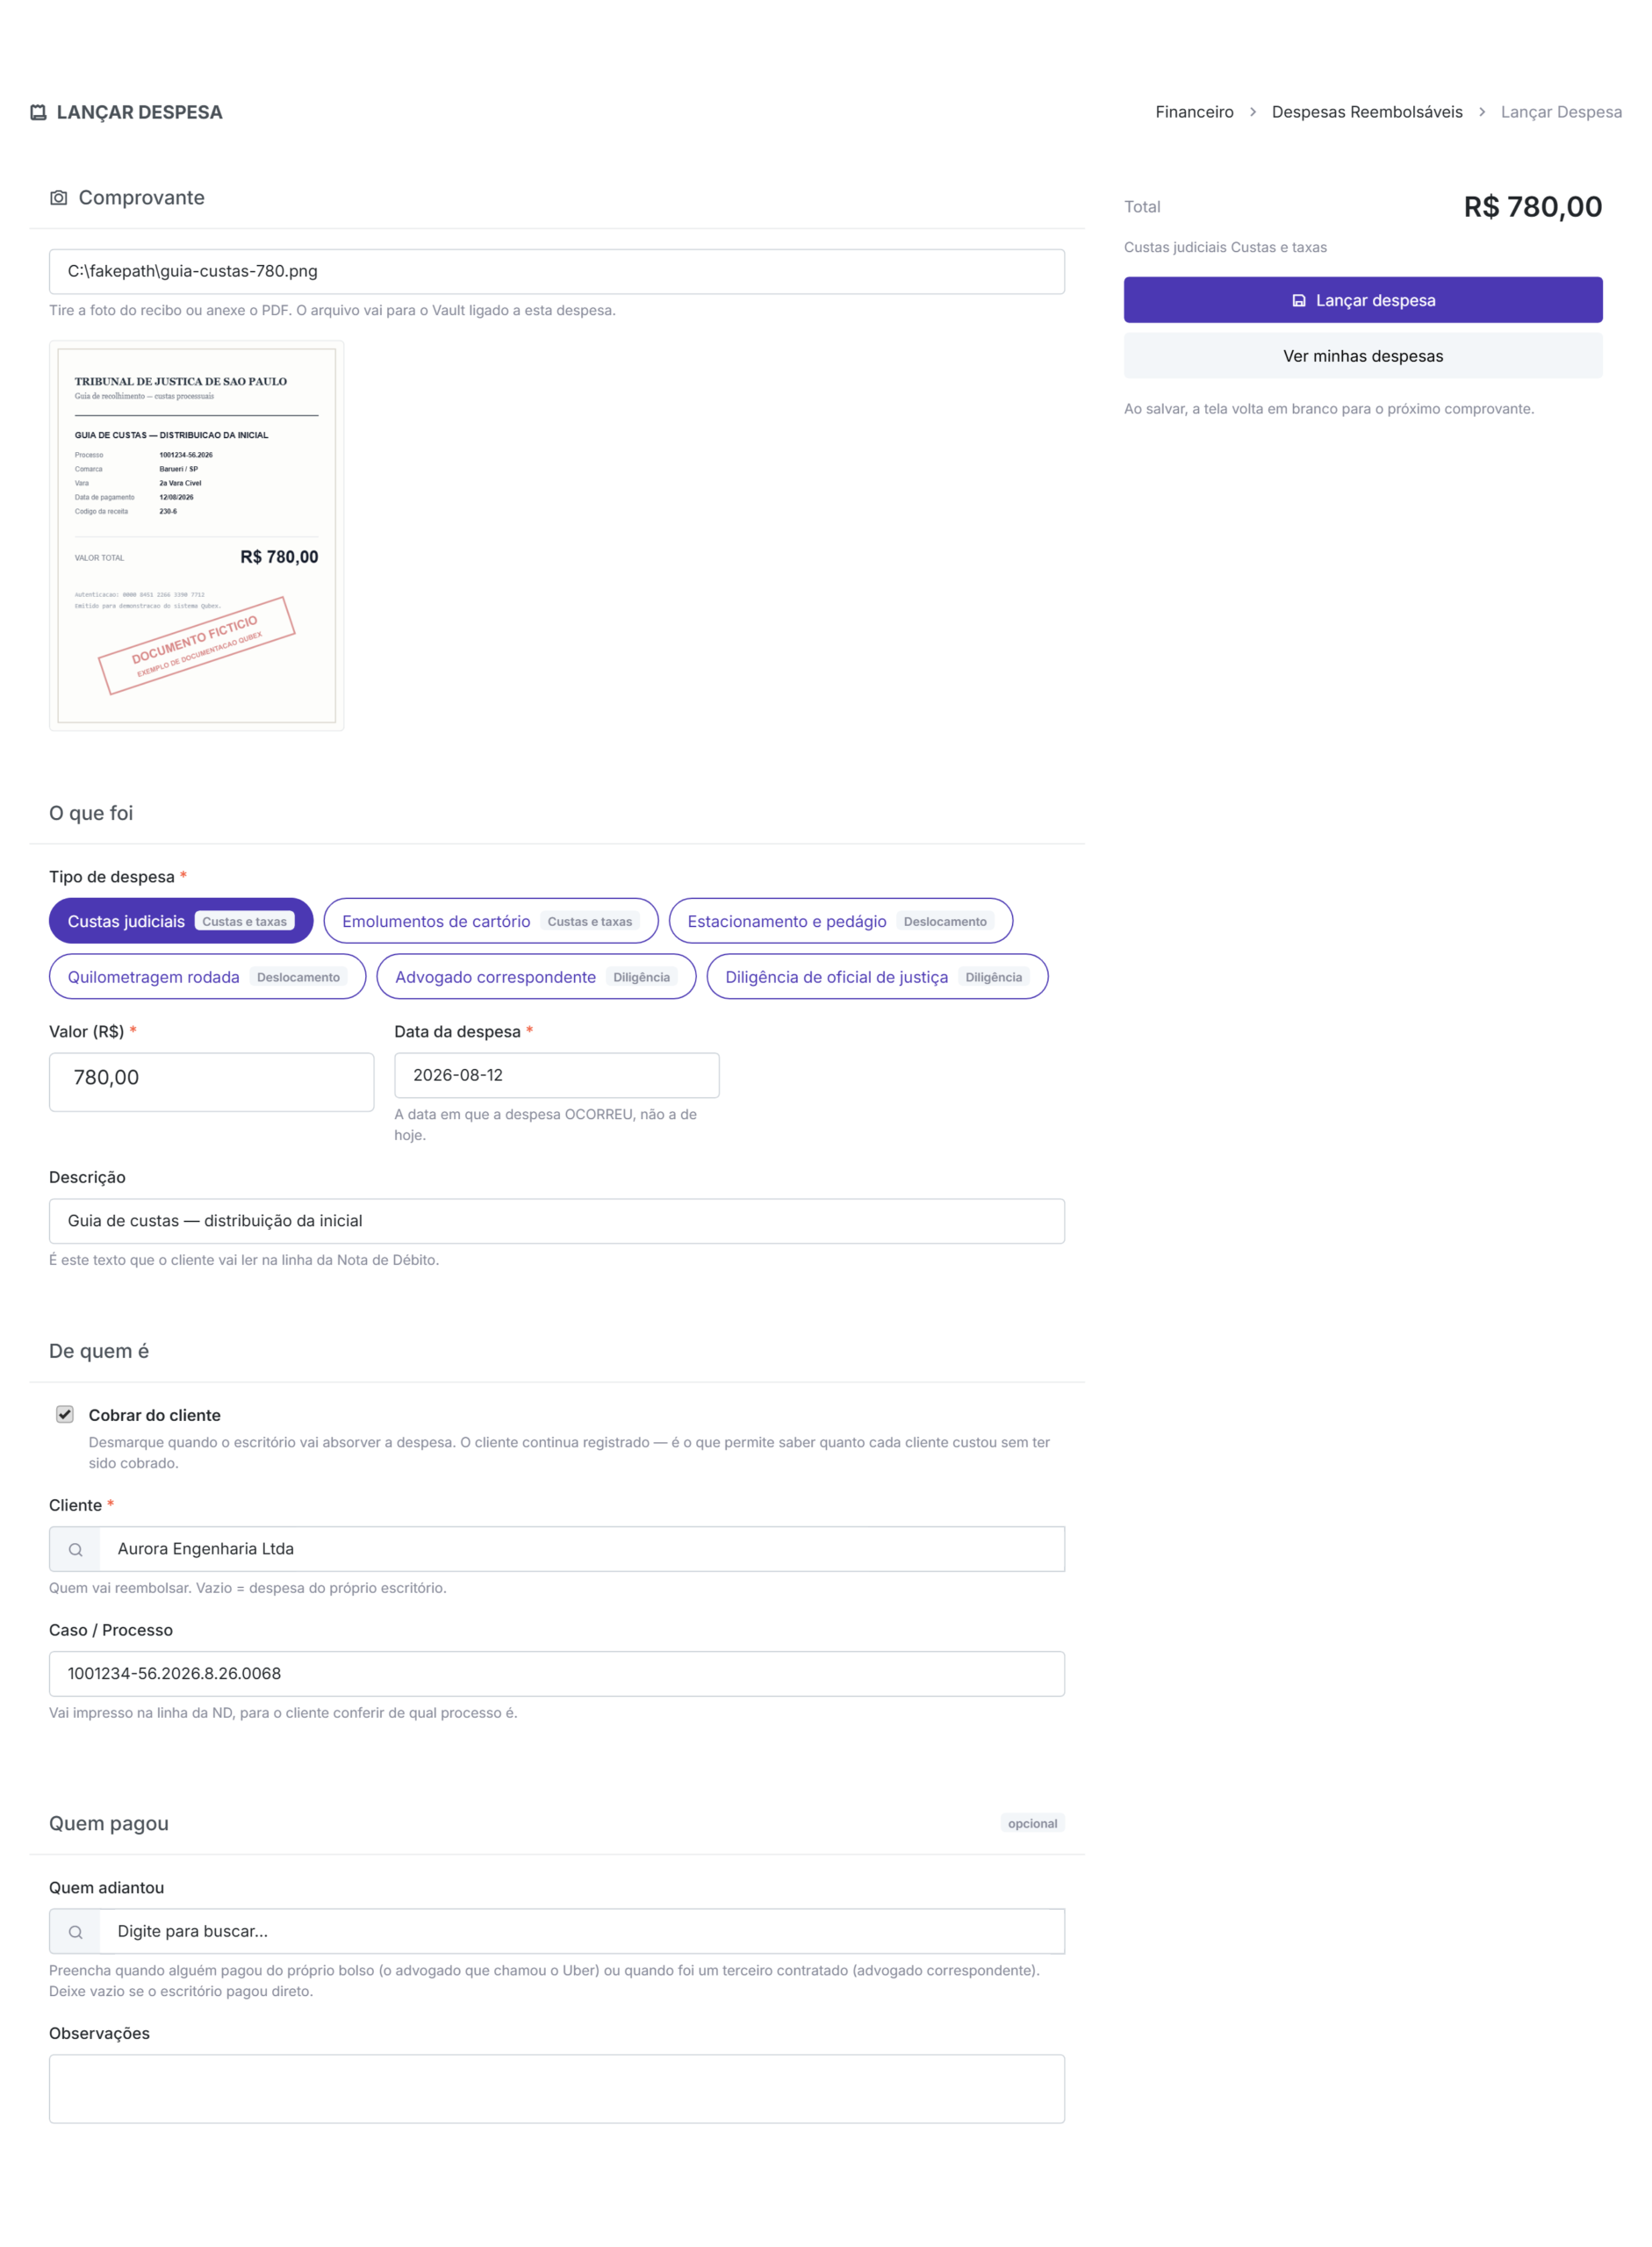Pick the Quilometragem rodada chip
This screenshot has height=2247, width=1652.
pyautogui.click(x=207, y=977)
